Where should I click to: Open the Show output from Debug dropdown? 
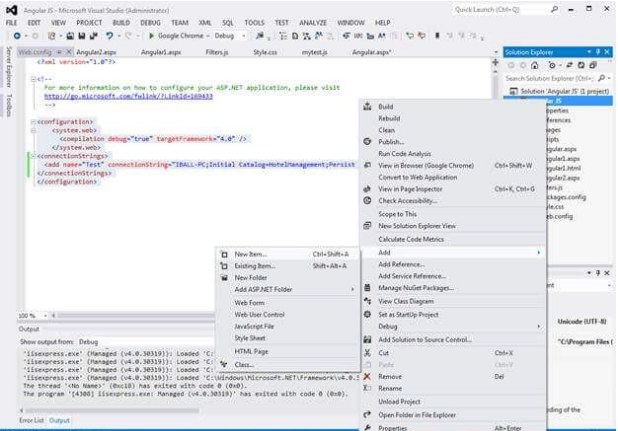(x=146, y=342)
